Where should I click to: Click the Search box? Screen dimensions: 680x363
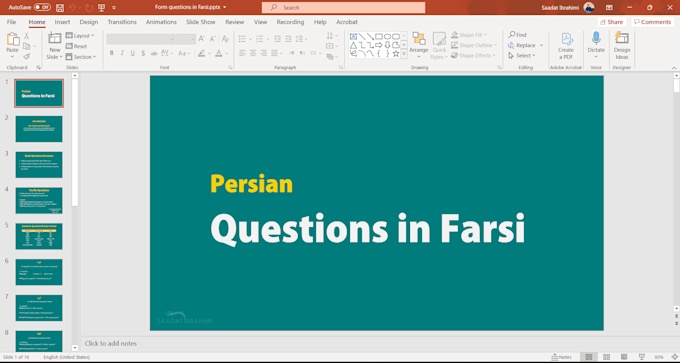pos(343,7)
